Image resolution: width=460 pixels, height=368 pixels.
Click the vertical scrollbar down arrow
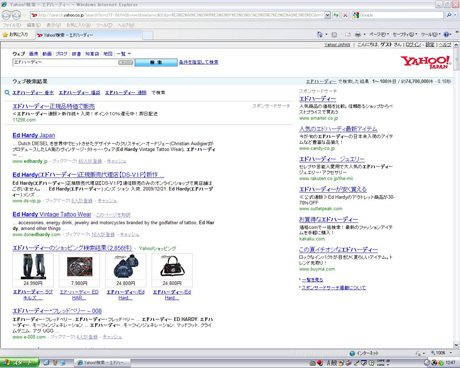456,345
